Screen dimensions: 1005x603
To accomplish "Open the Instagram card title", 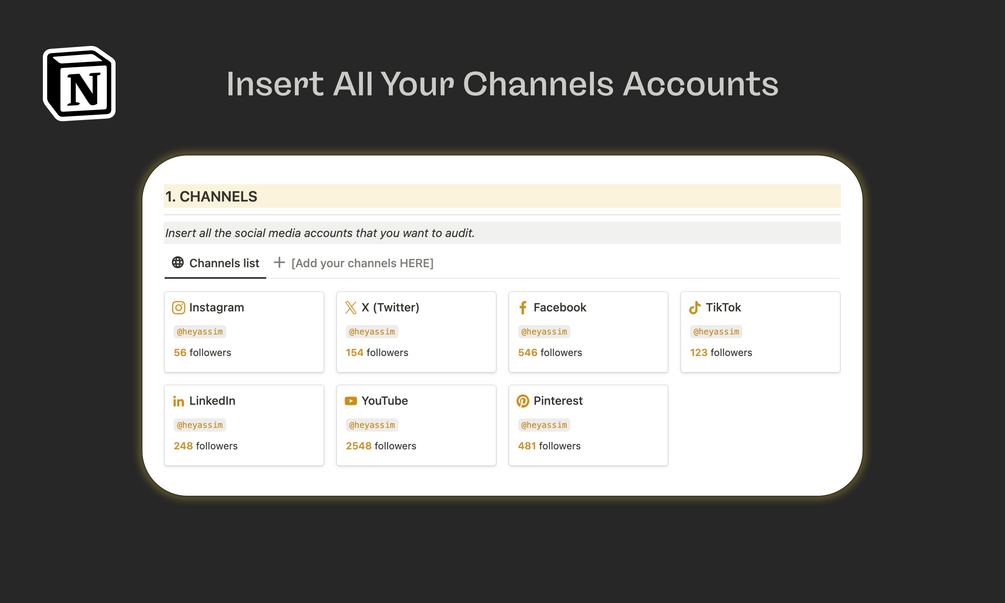I will point(216,308).
